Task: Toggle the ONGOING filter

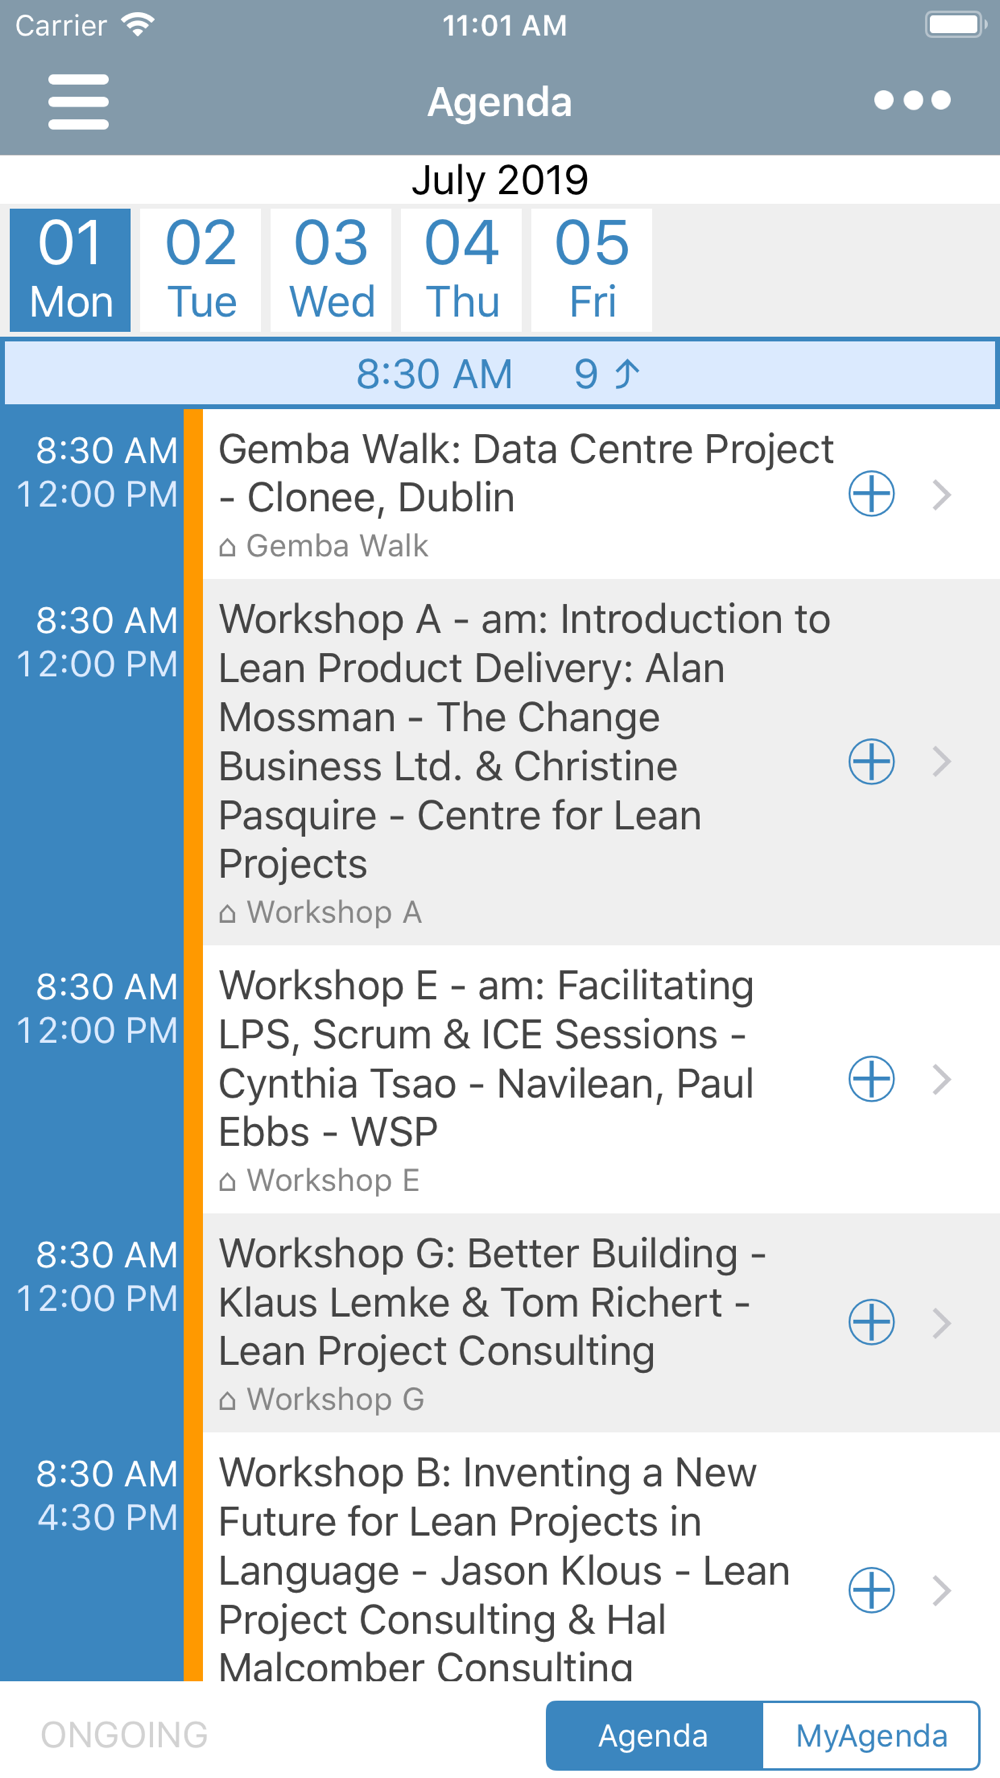Action: point(124,1735)
